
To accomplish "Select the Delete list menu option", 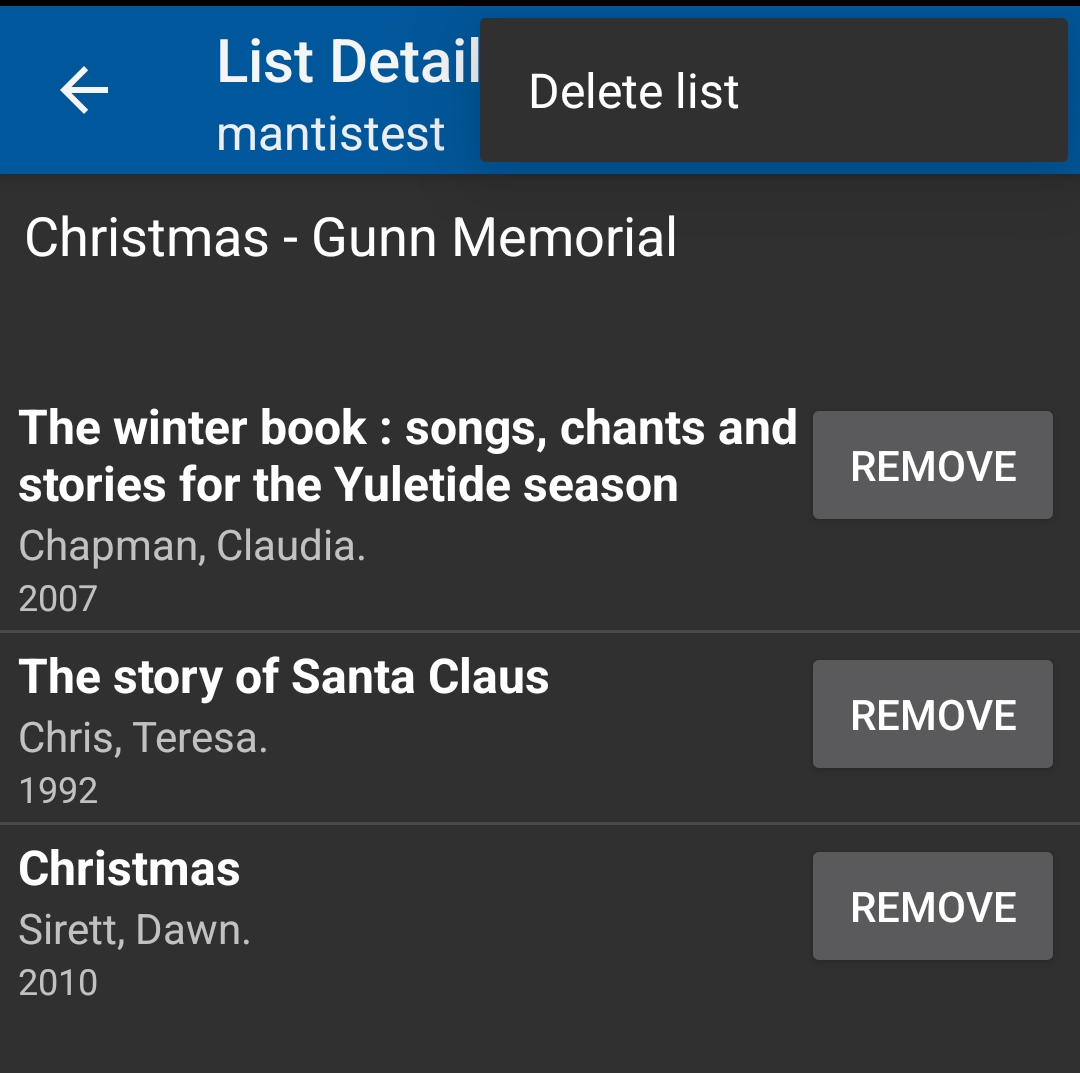I will point(634,90).
